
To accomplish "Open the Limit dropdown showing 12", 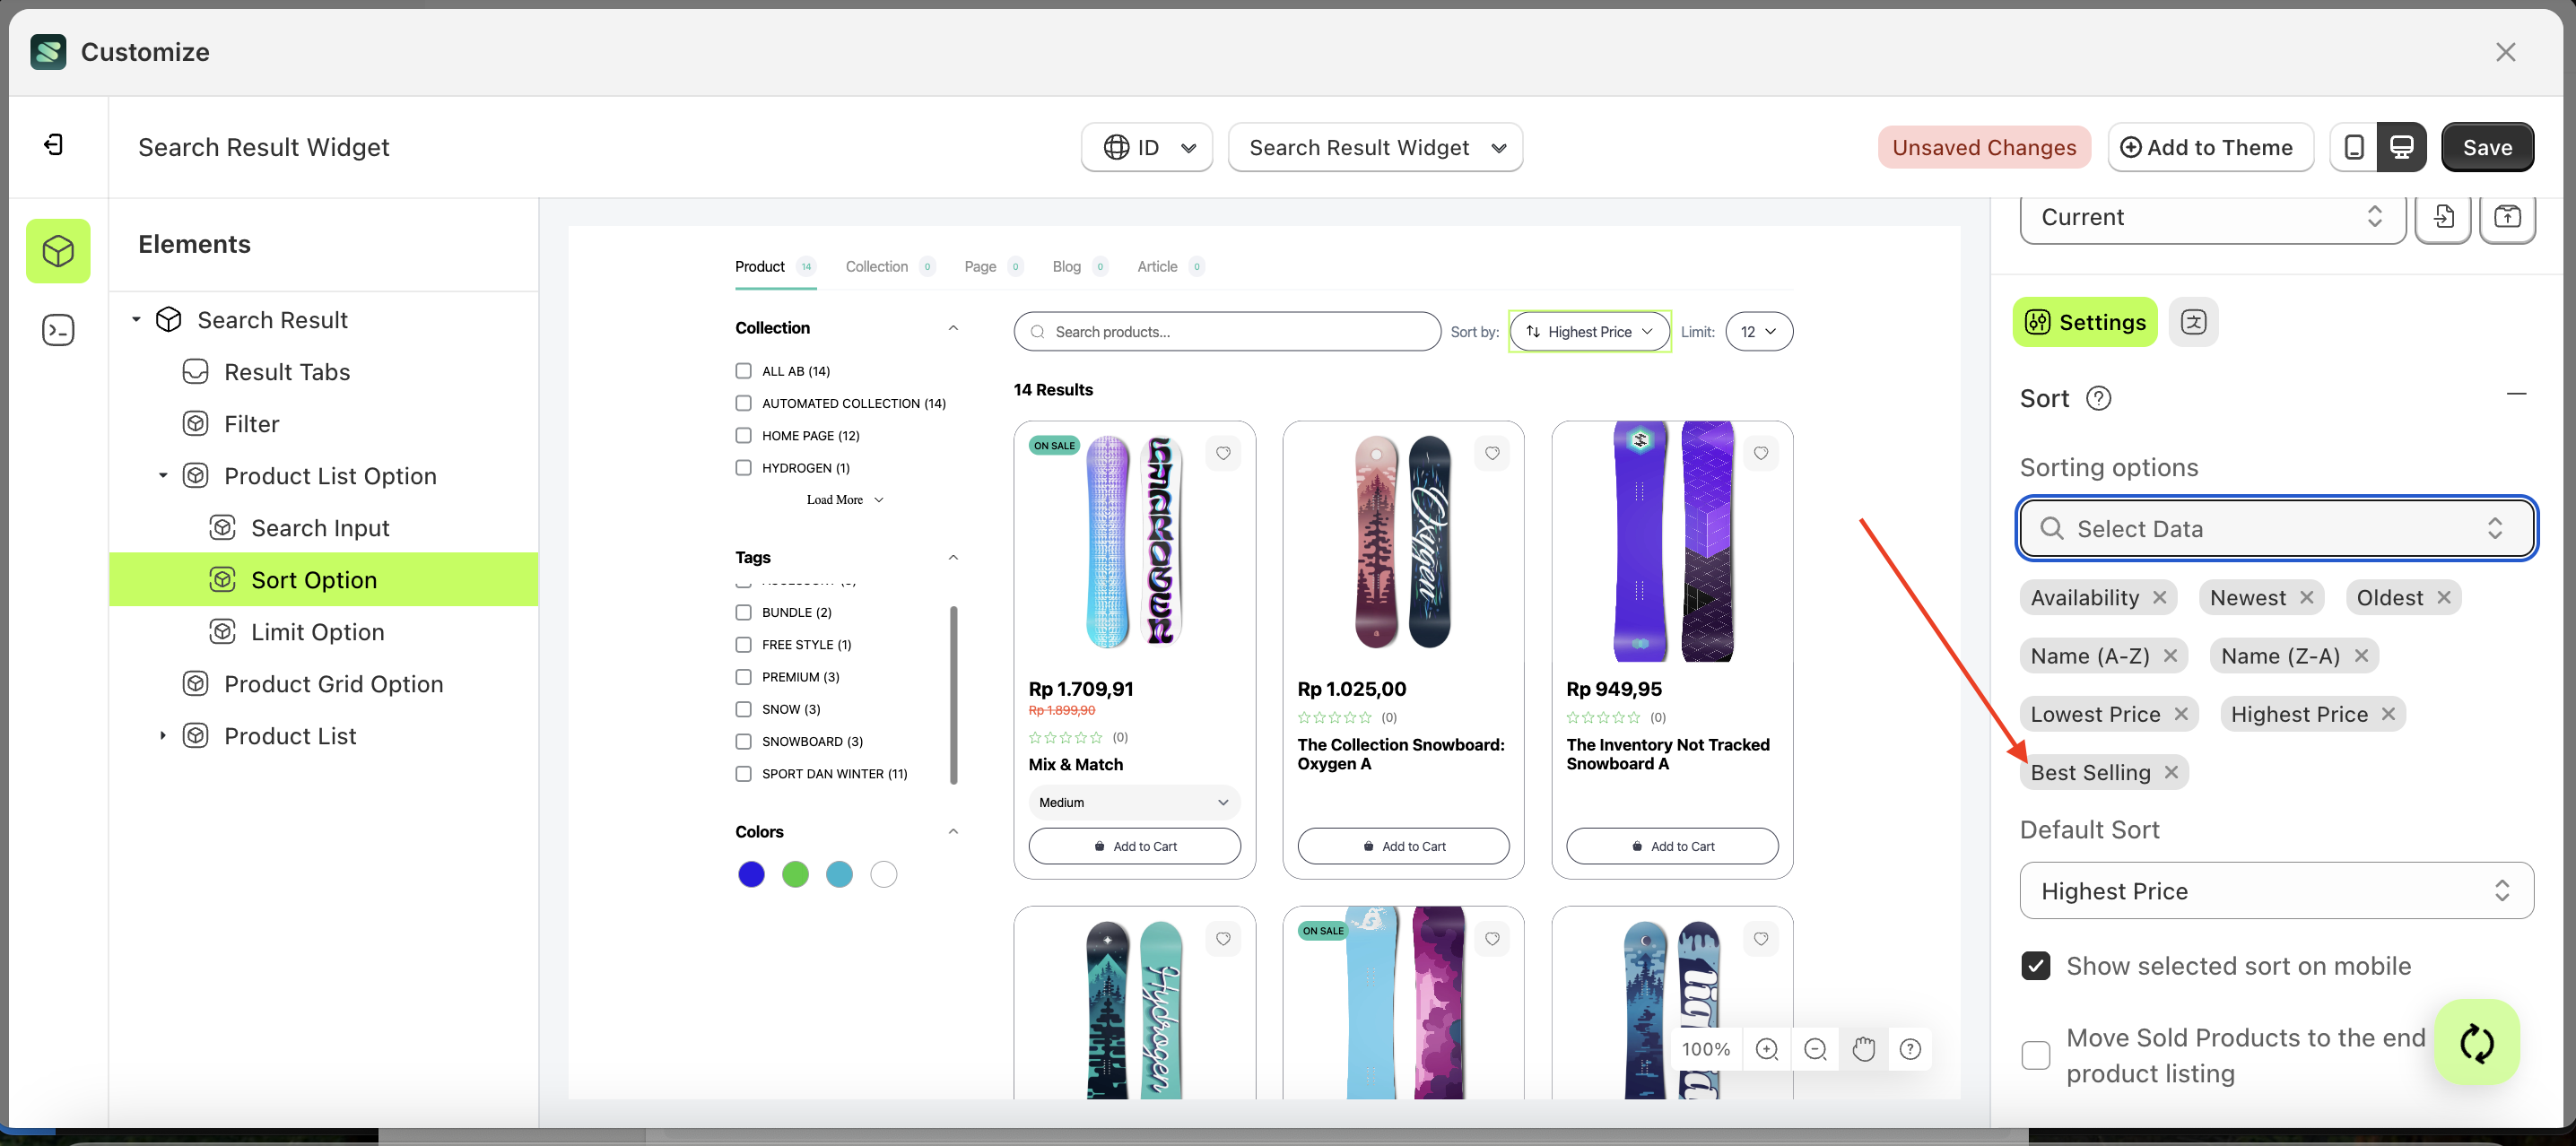I will (1759, 331).
